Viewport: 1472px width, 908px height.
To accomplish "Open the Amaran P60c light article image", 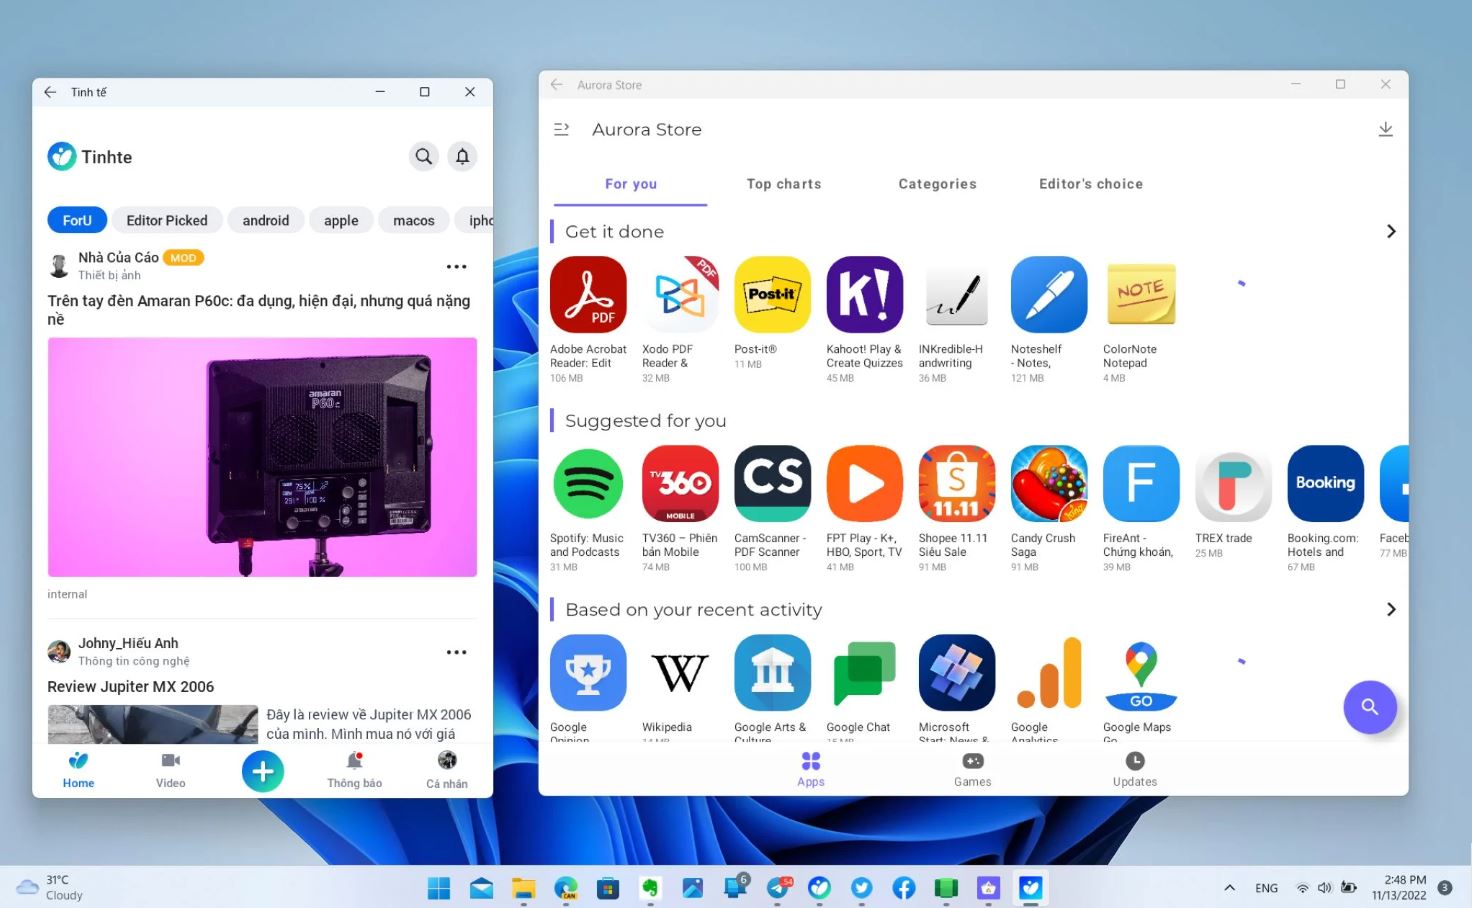I will click(262, 457).
